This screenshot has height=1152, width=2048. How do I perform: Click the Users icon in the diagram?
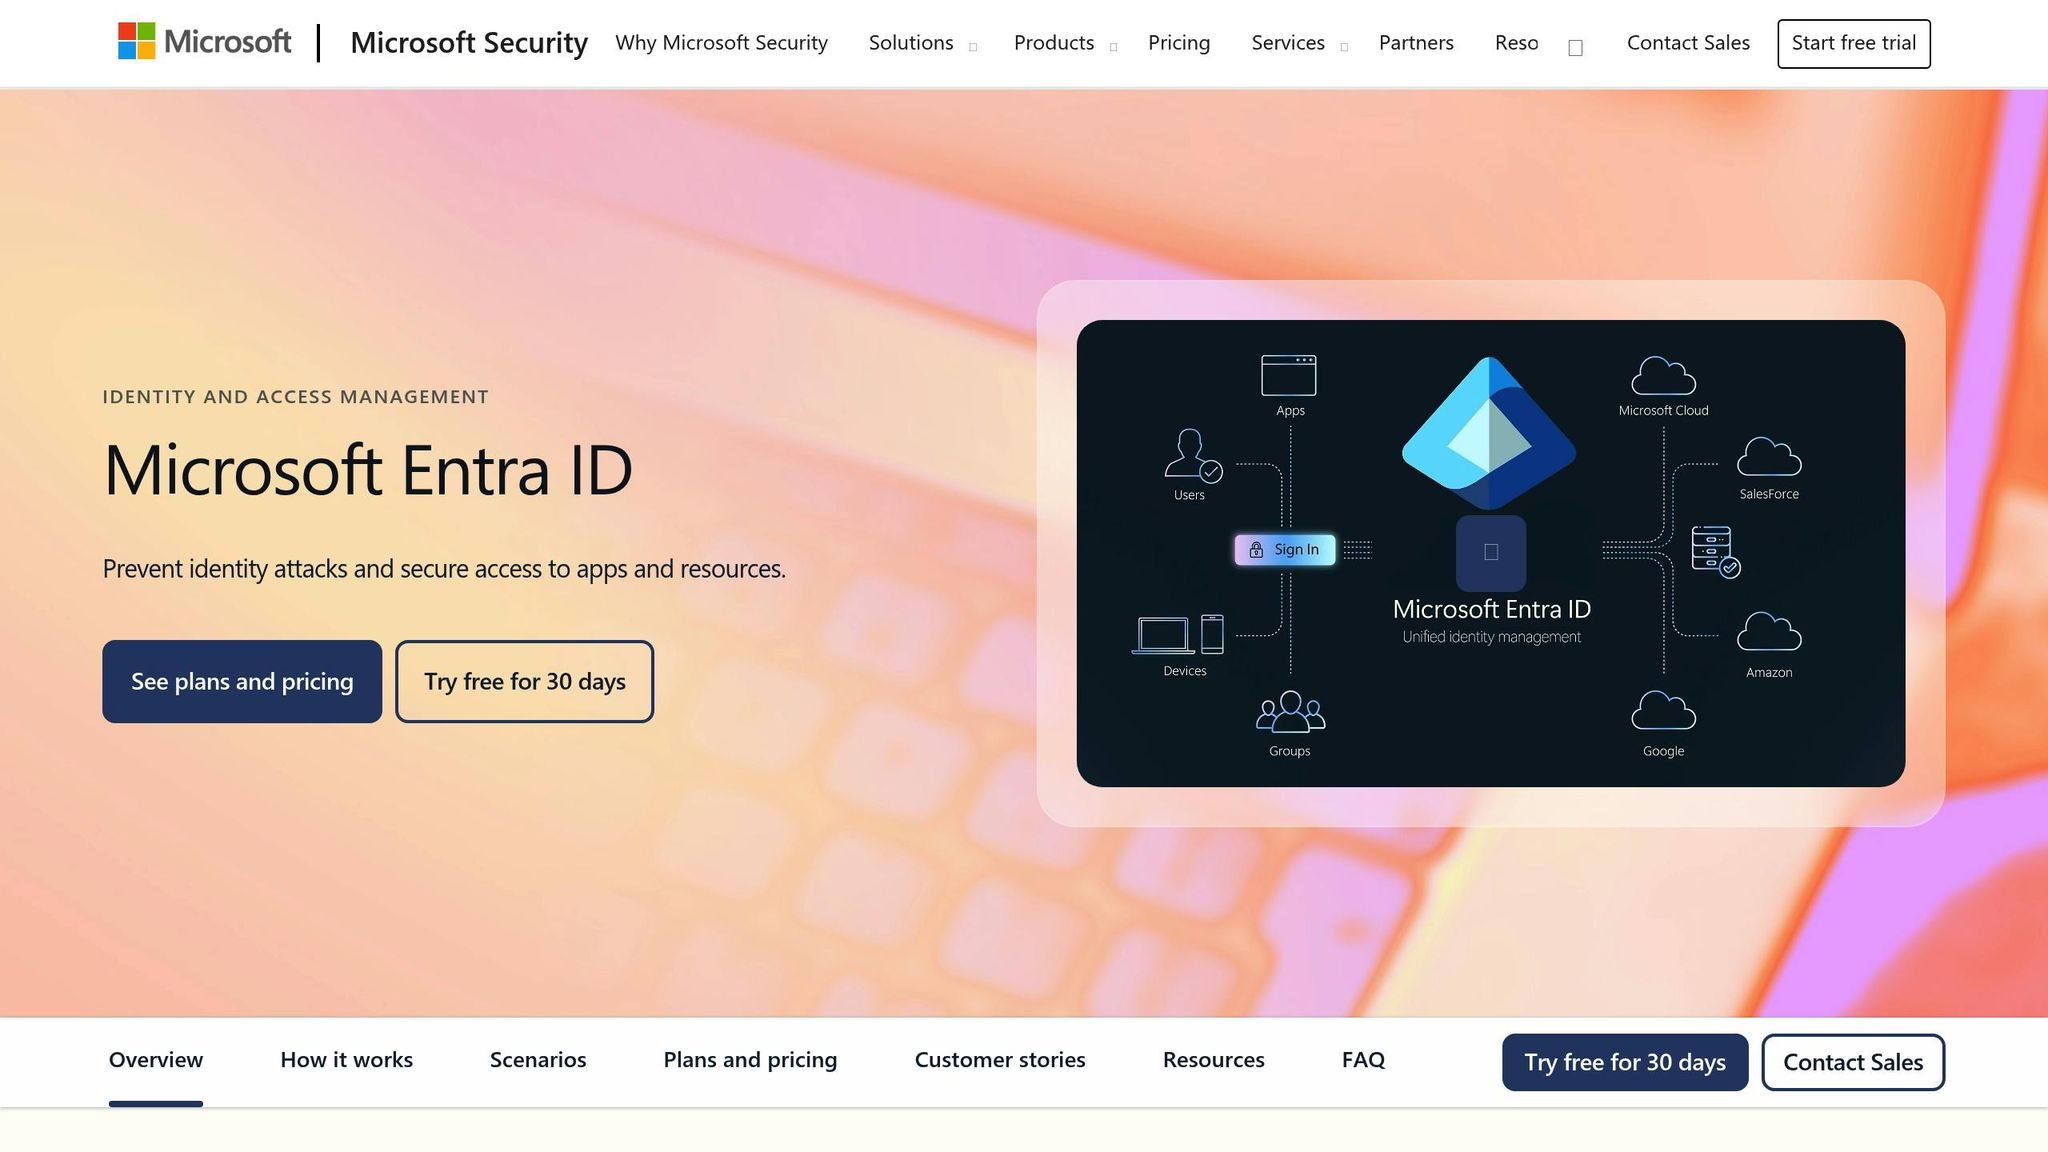click(x=1190, y=455)
